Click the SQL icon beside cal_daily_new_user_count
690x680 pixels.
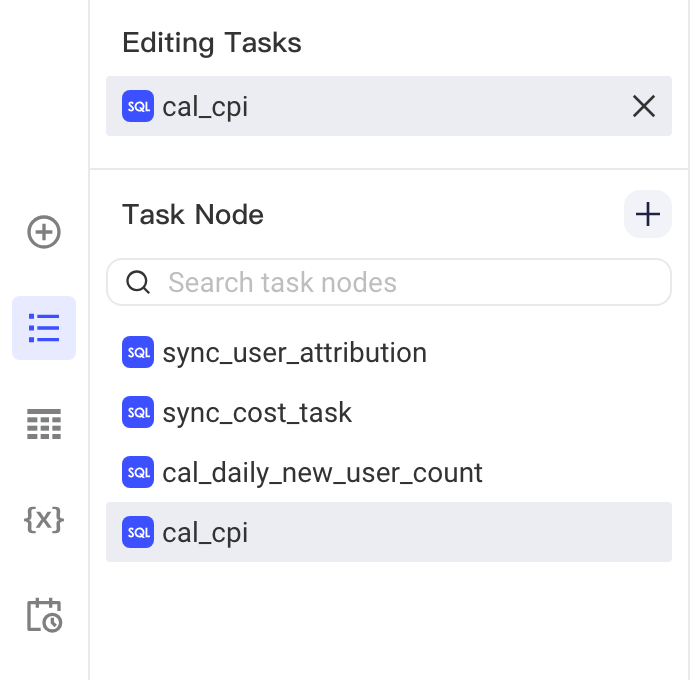[138, 472]
